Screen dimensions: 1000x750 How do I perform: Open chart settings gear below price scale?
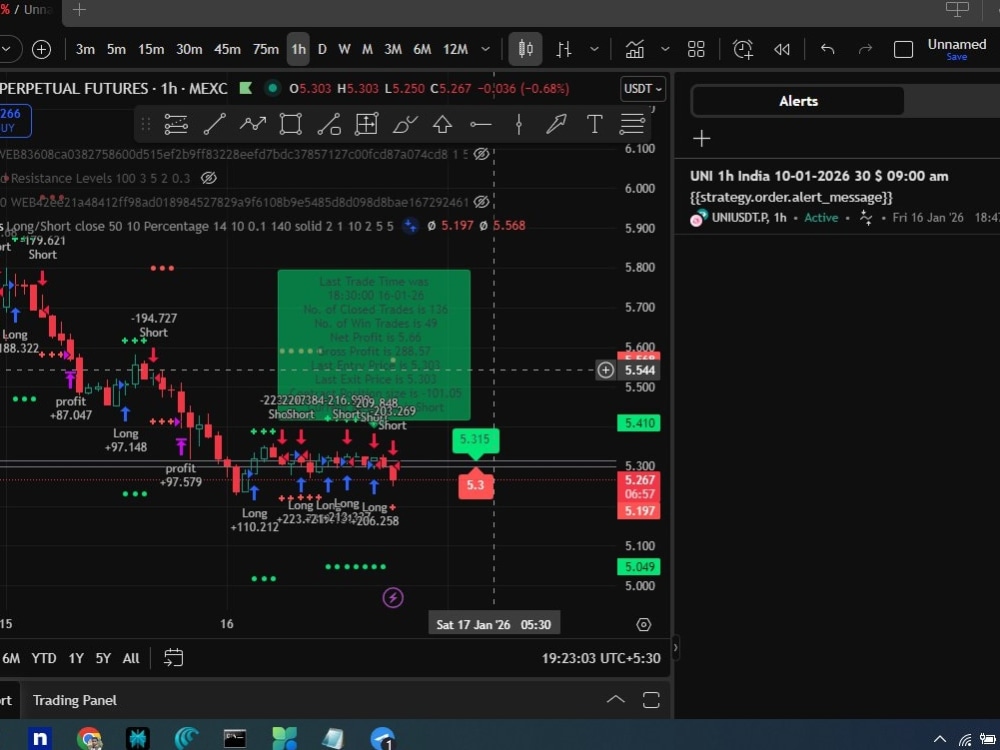(643, 624)
